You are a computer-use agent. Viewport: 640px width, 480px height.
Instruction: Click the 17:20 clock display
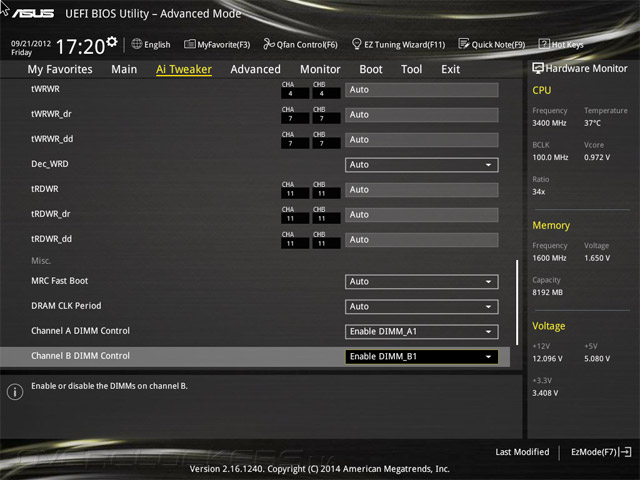(x=80, y=47)
